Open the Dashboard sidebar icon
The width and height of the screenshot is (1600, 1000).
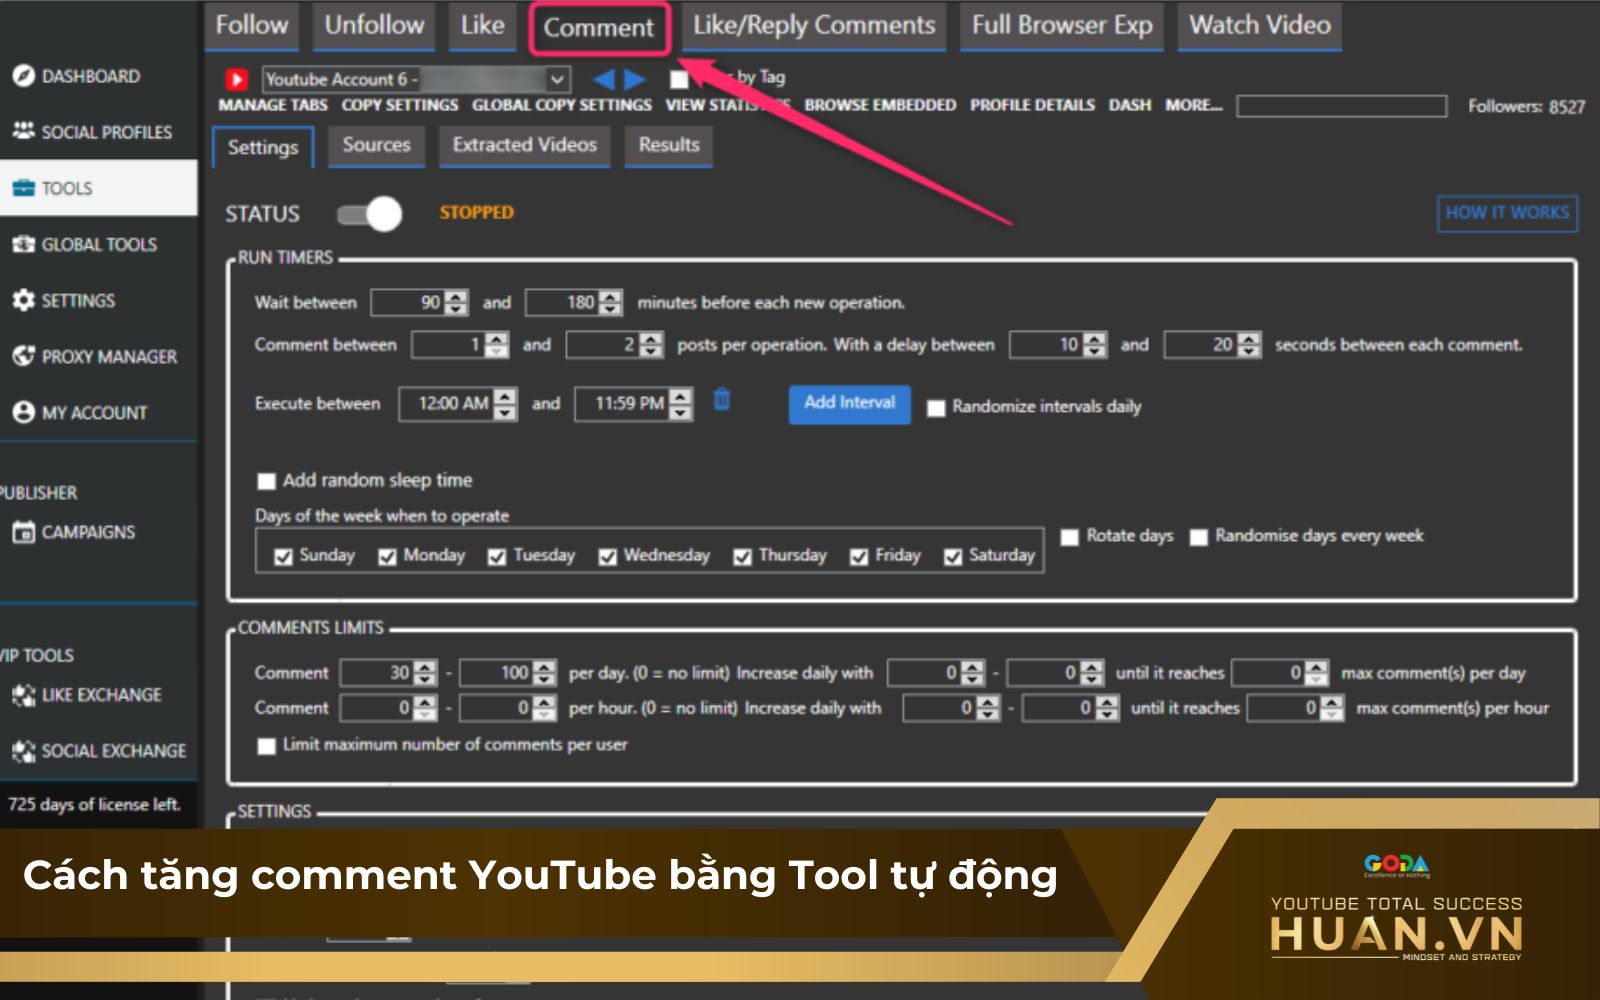click(x=23, y=76)
